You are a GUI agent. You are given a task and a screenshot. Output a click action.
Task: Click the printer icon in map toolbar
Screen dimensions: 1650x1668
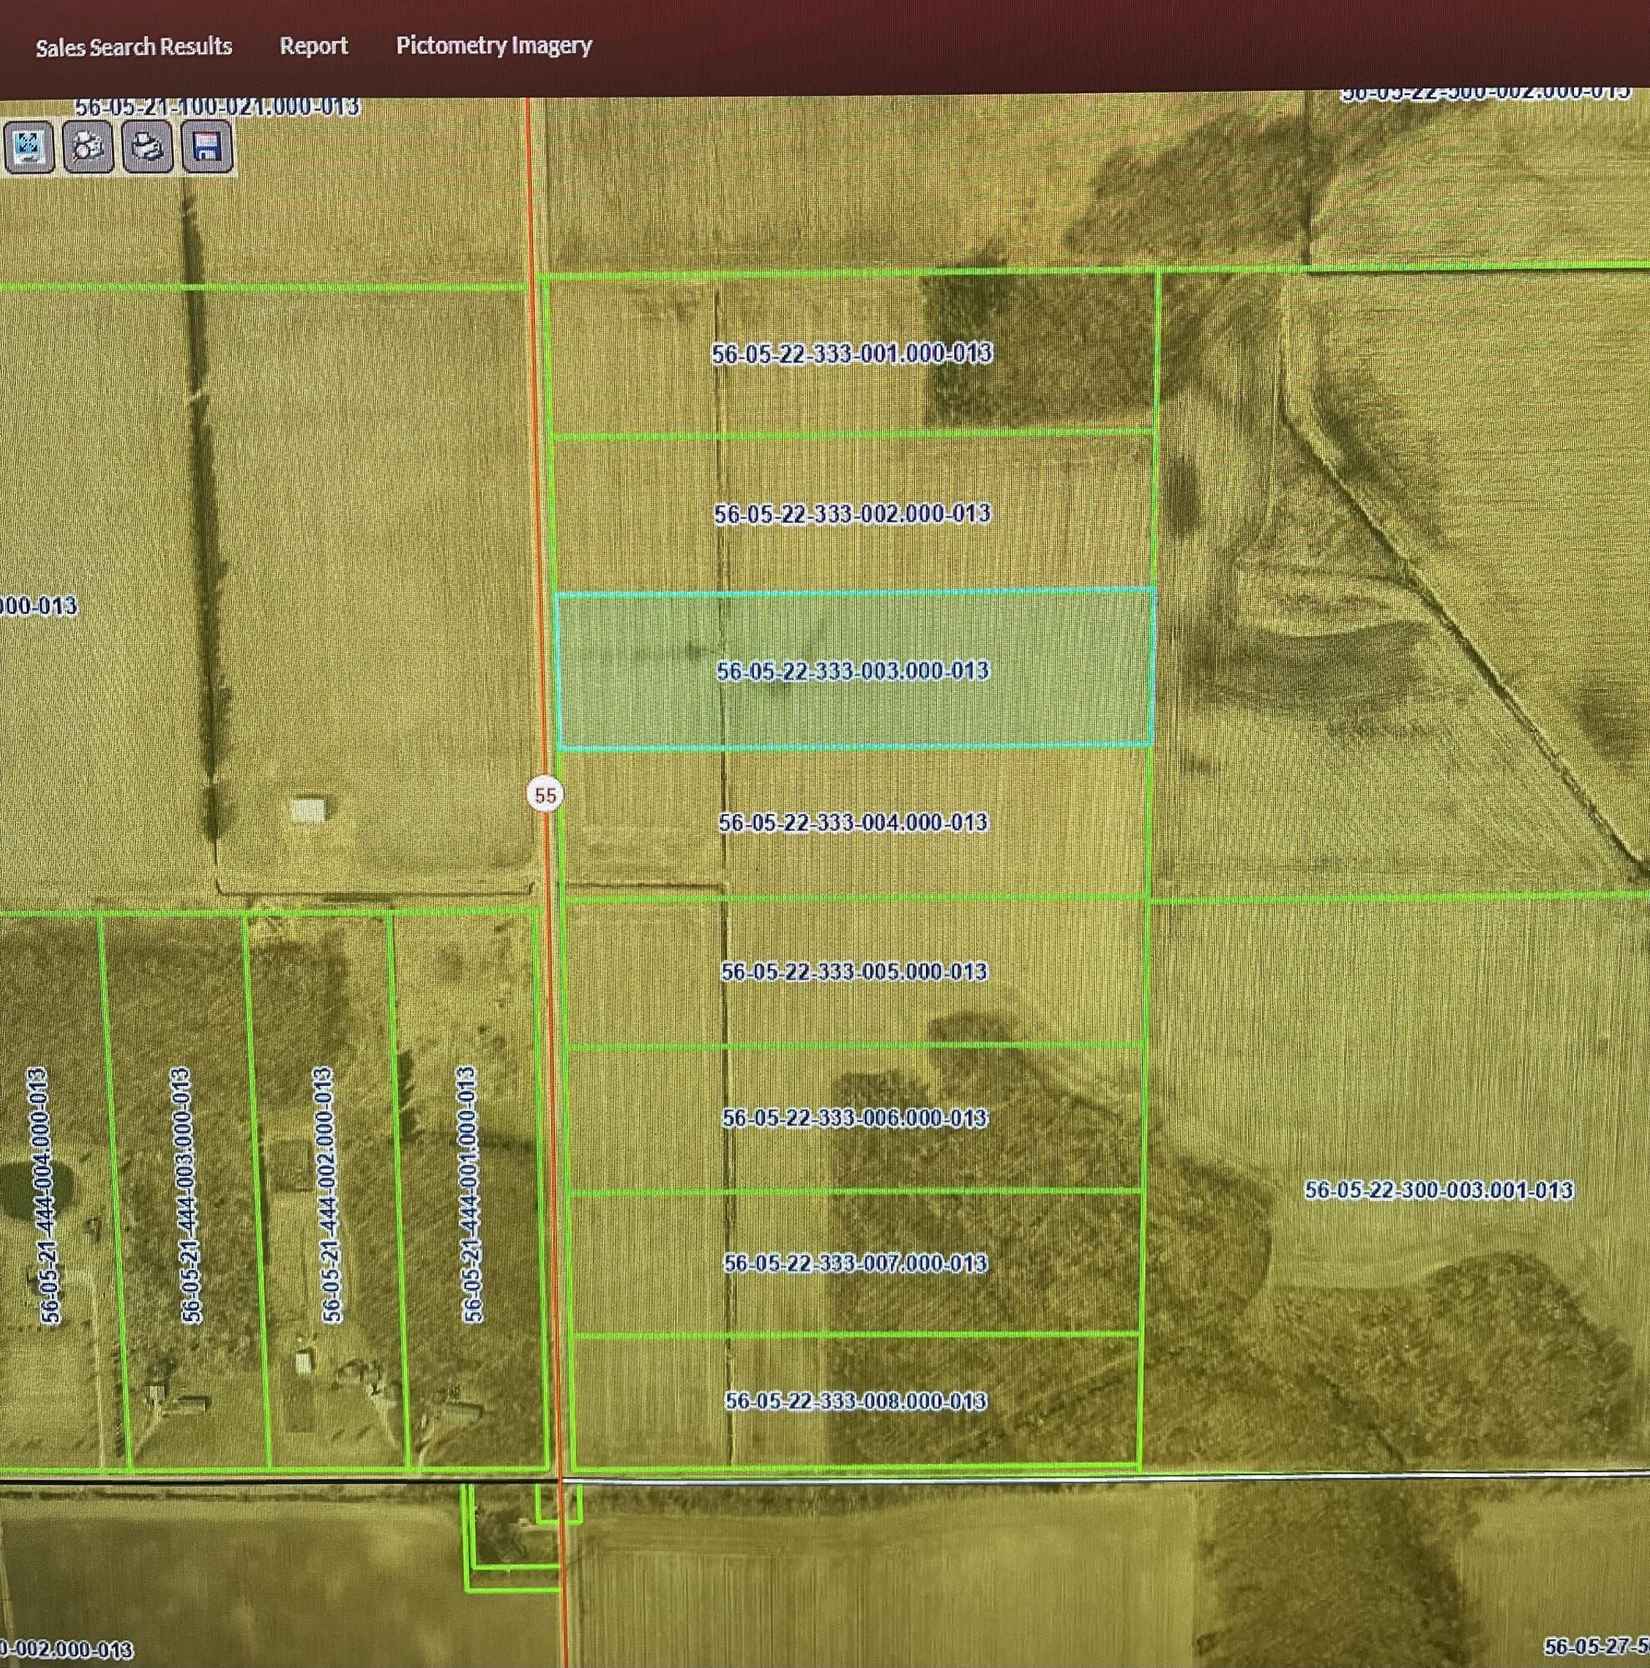(148, 147)
